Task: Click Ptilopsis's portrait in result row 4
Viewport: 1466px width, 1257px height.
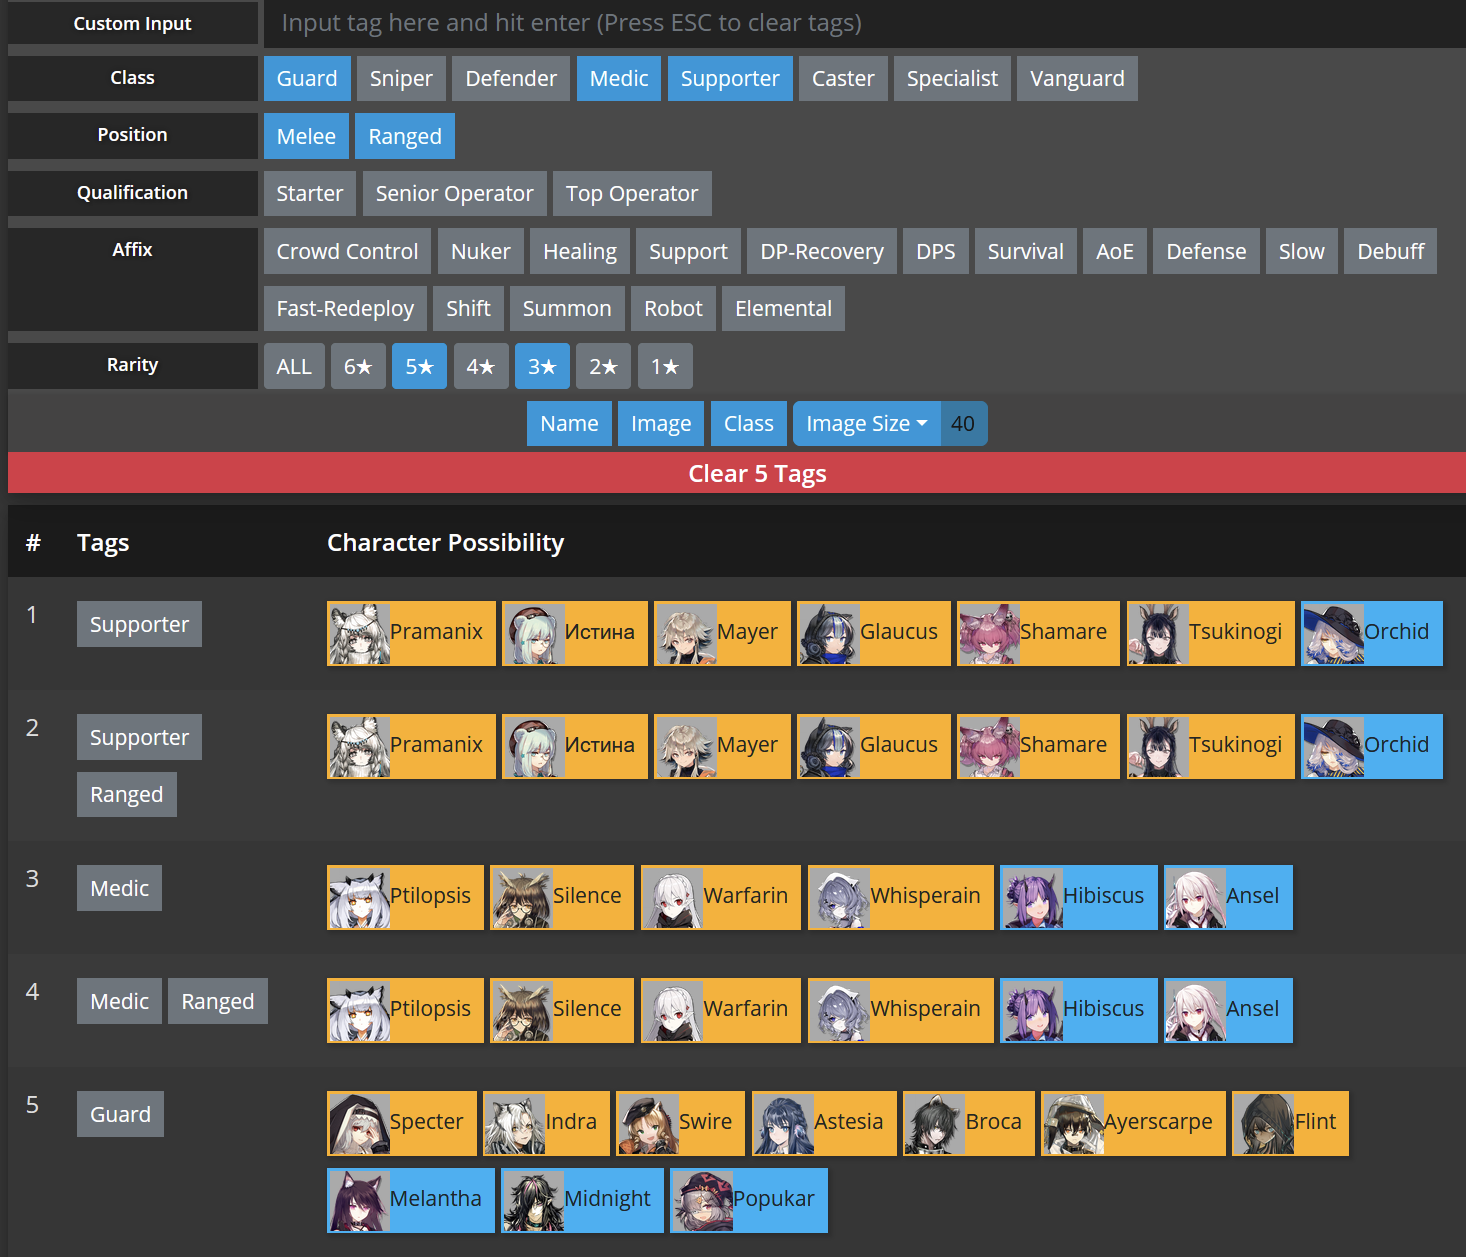Action: (359, 1010)
